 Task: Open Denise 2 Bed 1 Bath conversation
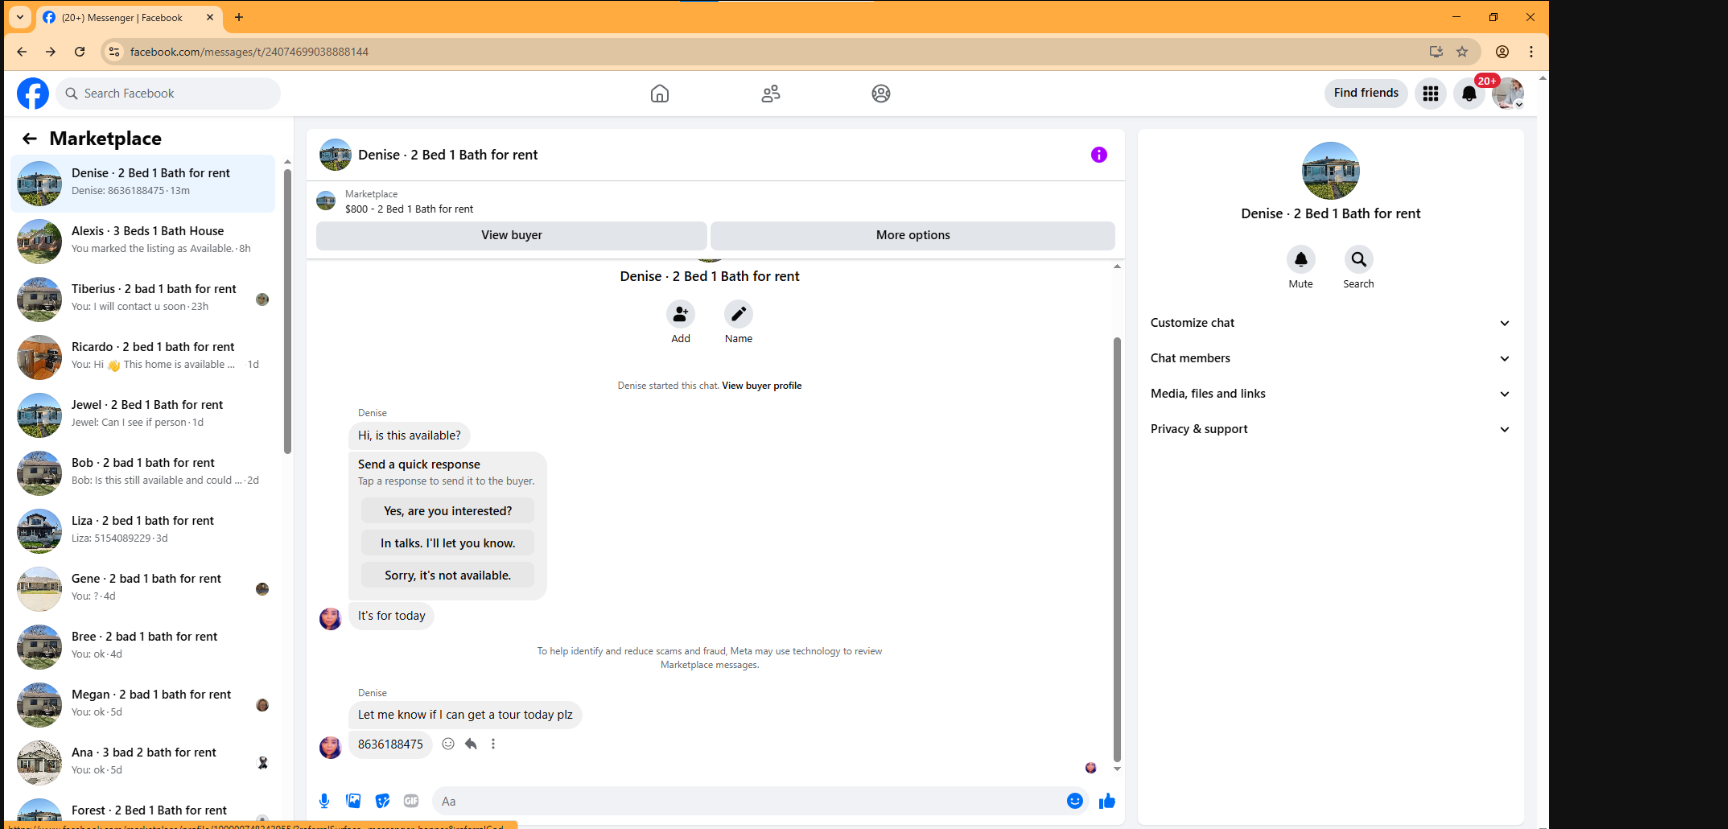(143, 183)
